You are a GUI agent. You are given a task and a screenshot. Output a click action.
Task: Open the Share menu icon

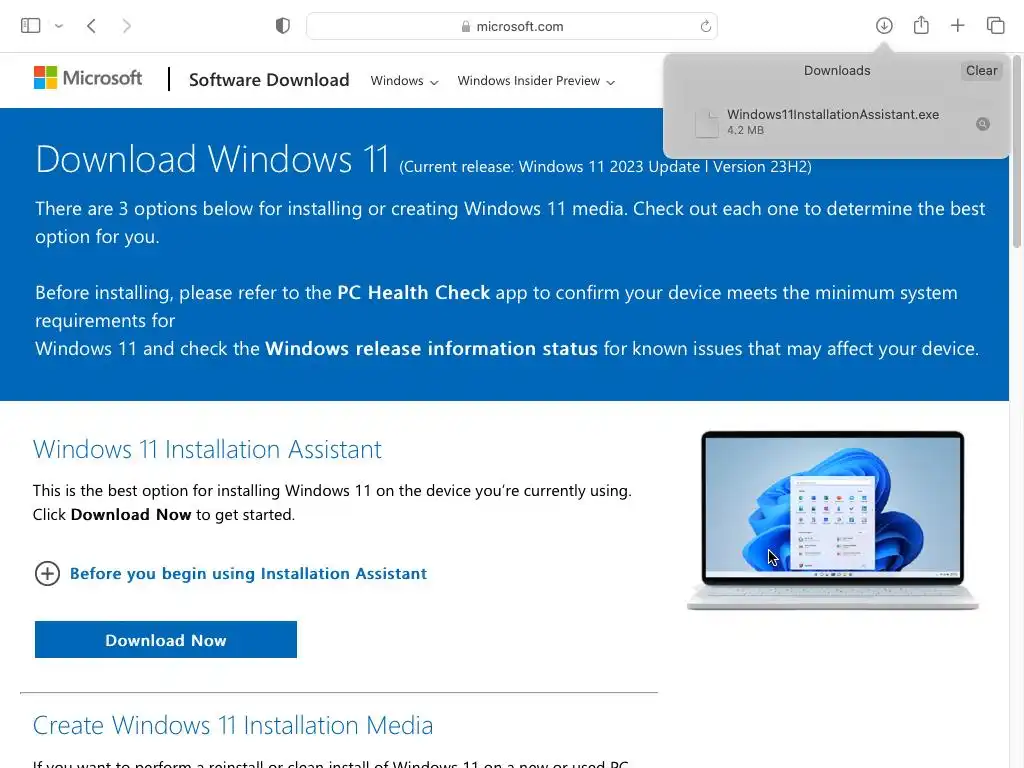click(921, 25)
